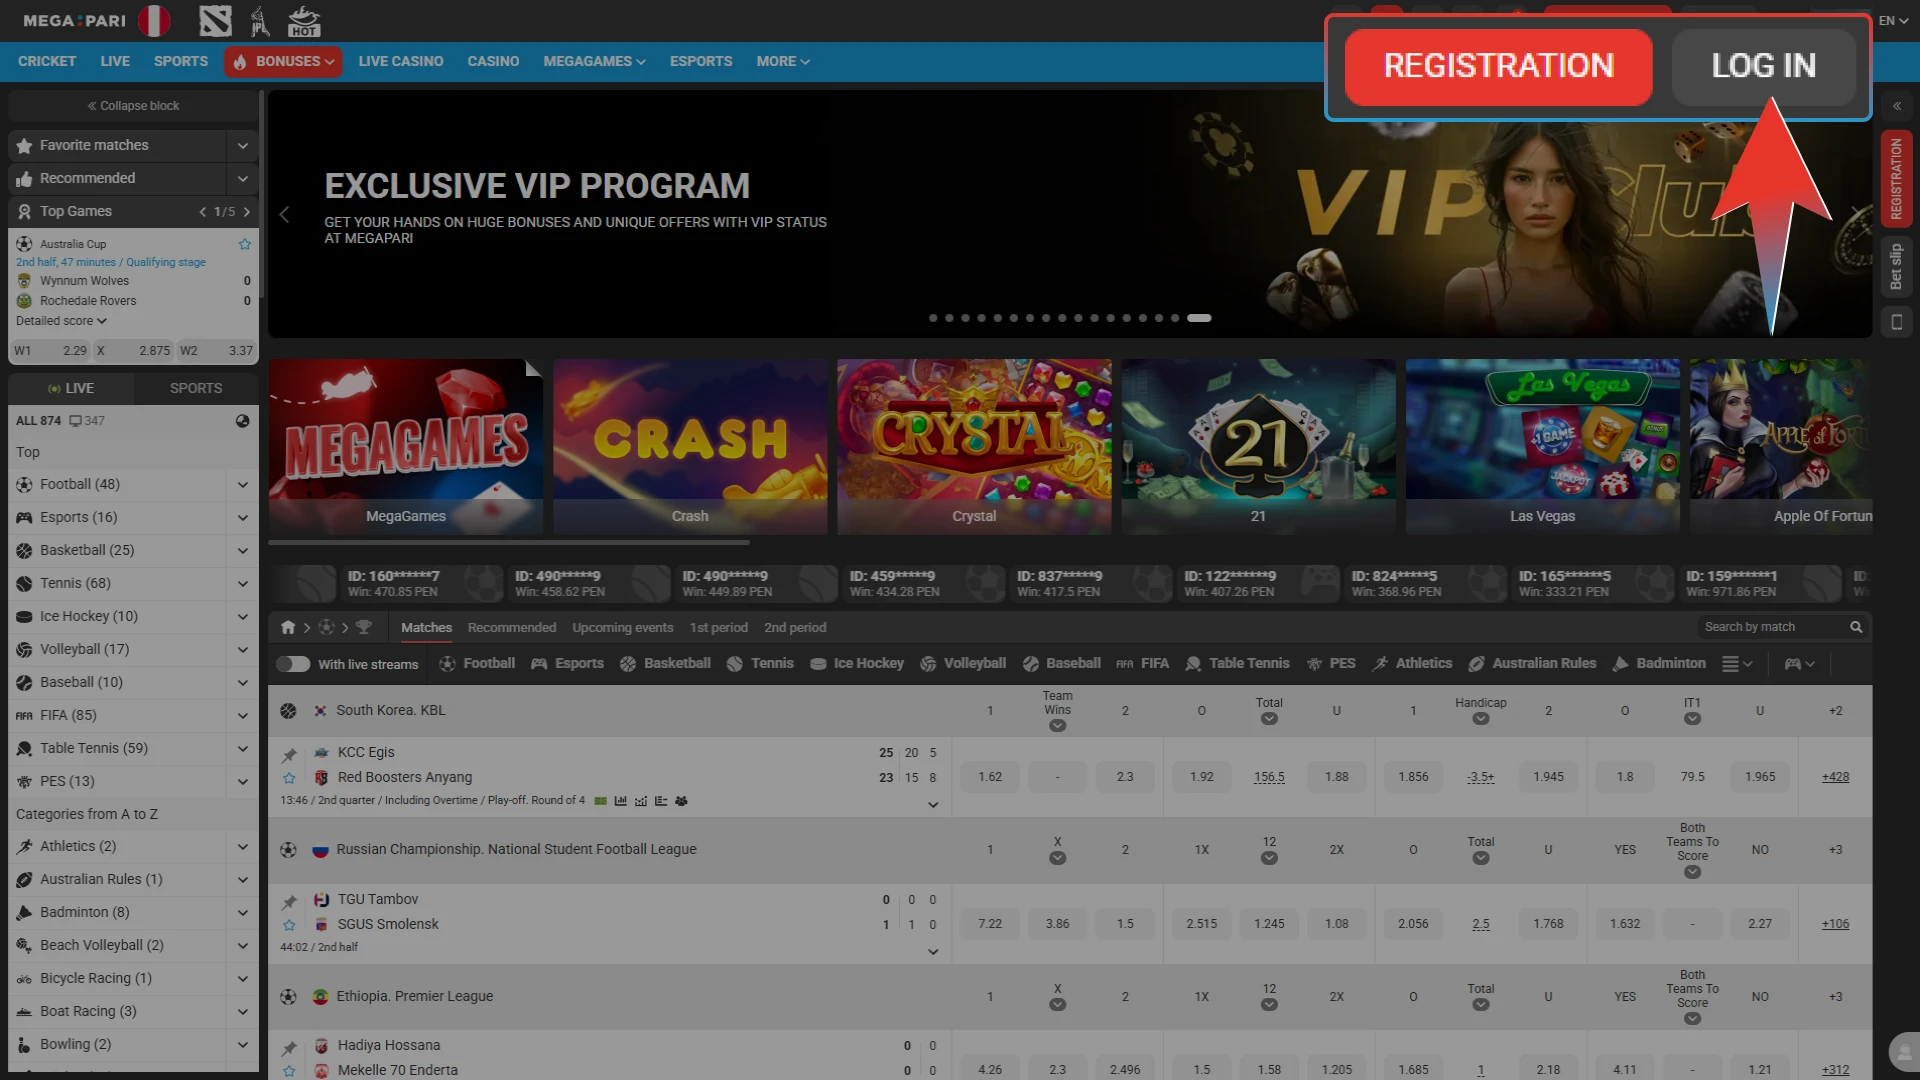This screenshot has width=1920, height=1080.
Task: Favorite the SGUS Smolensk match star
Action: pyautogui.click(x=289, y=925)
